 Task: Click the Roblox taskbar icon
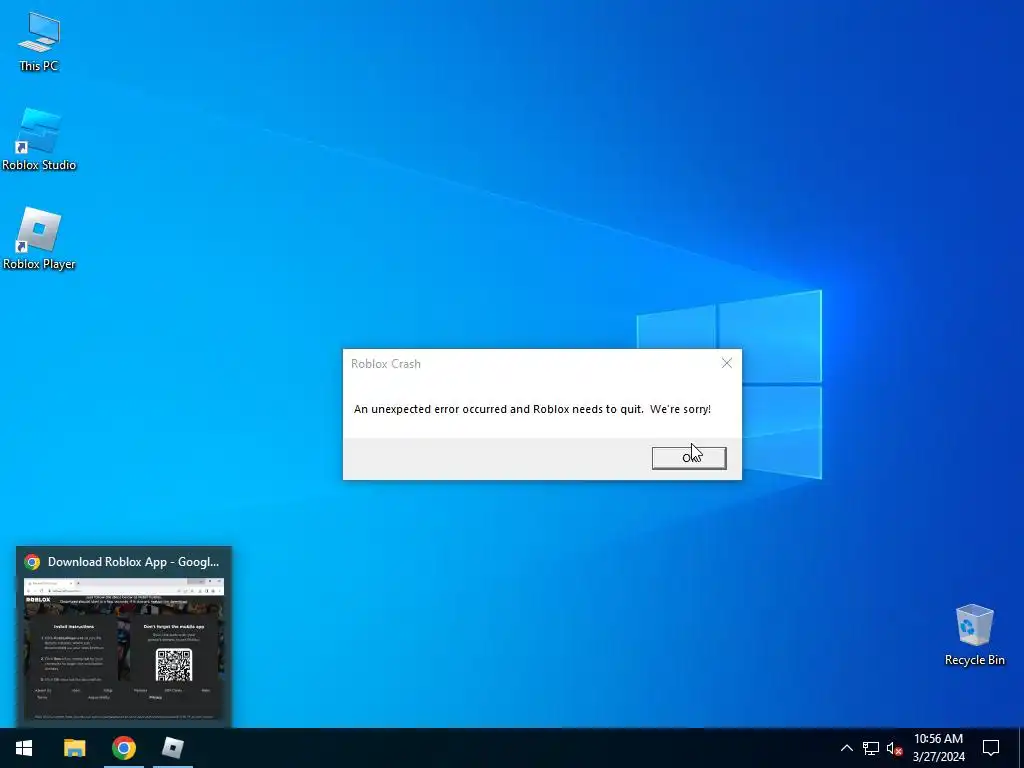[x=172, y=748]
